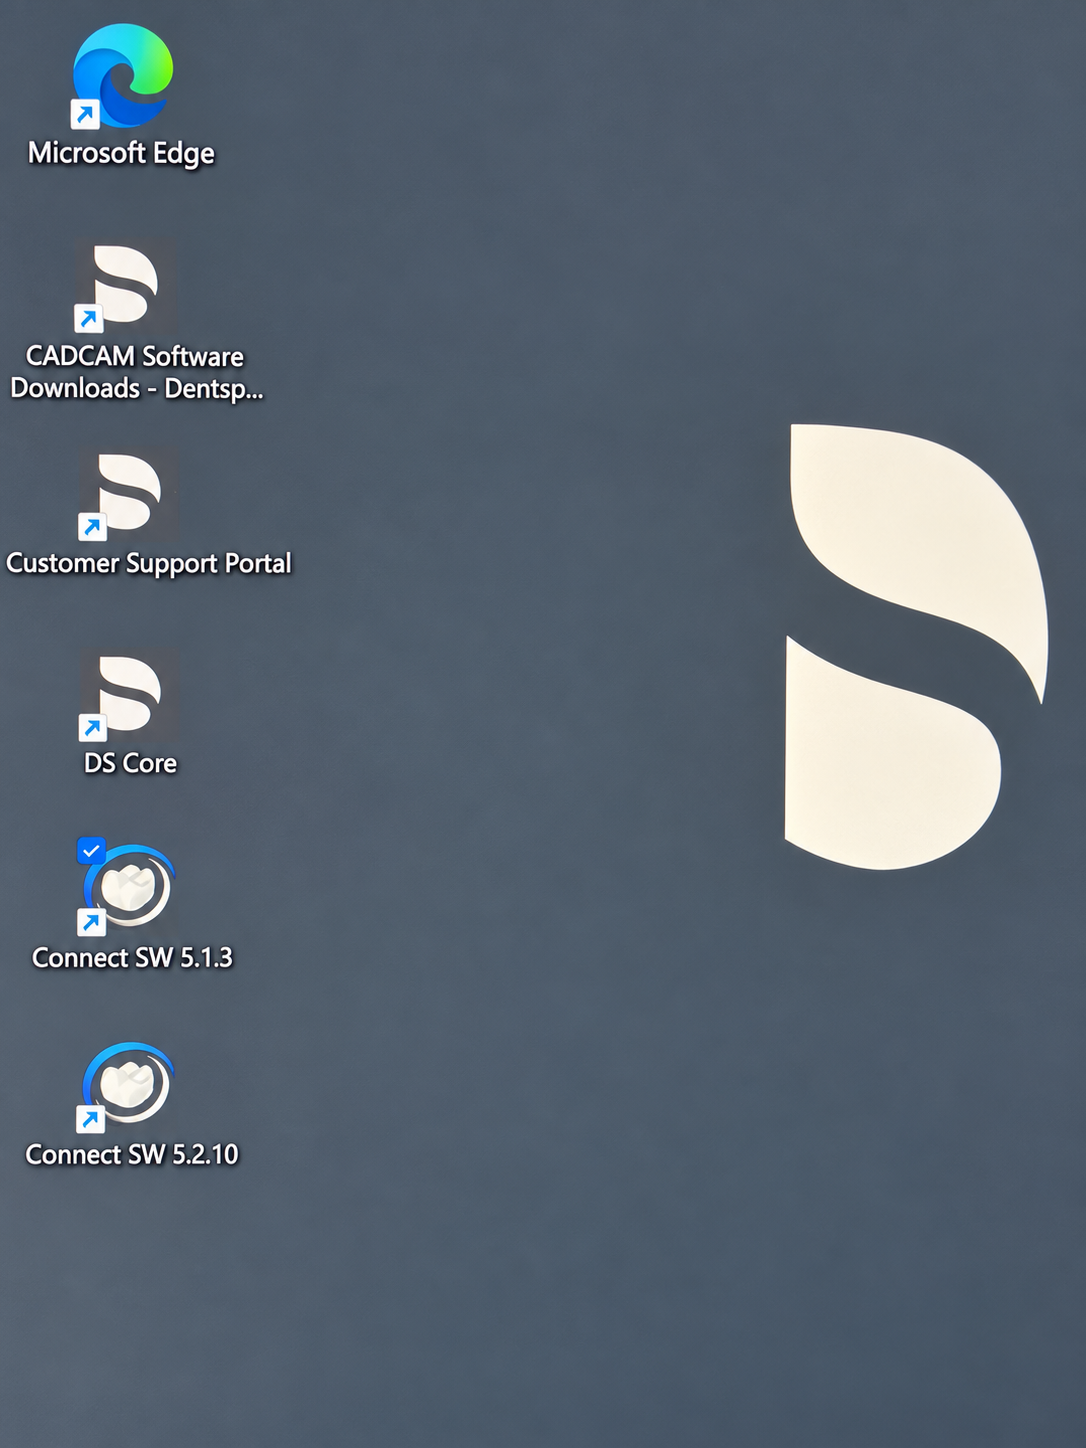1086x1448 pixels.
Task: Click the "Customer Support Portal" label text
Action: [149, 564]
